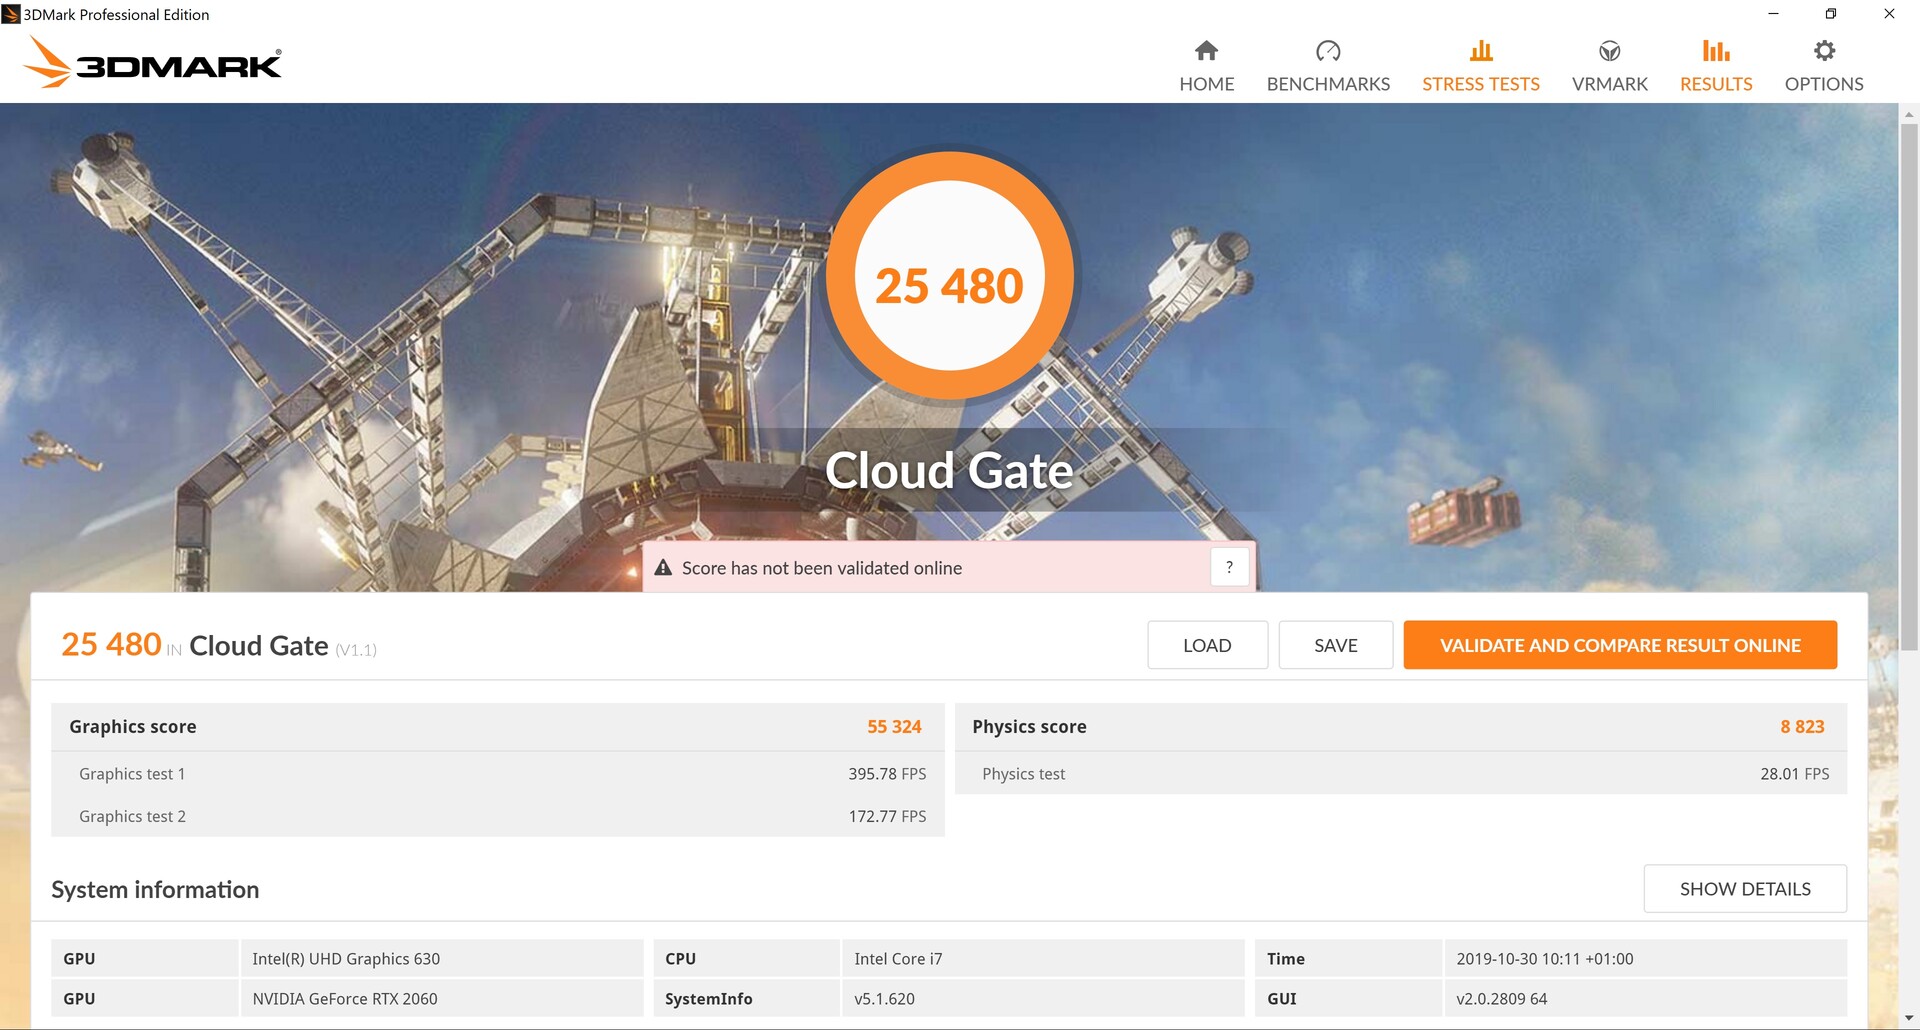Click the Options gear icon

tap(1824, 50)
